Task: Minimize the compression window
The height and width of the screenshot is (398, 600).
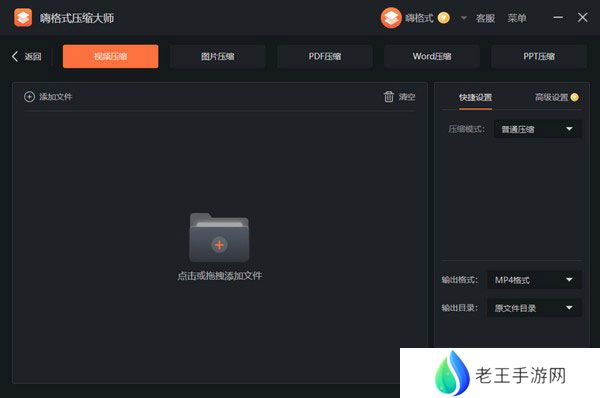Action: 558,18
